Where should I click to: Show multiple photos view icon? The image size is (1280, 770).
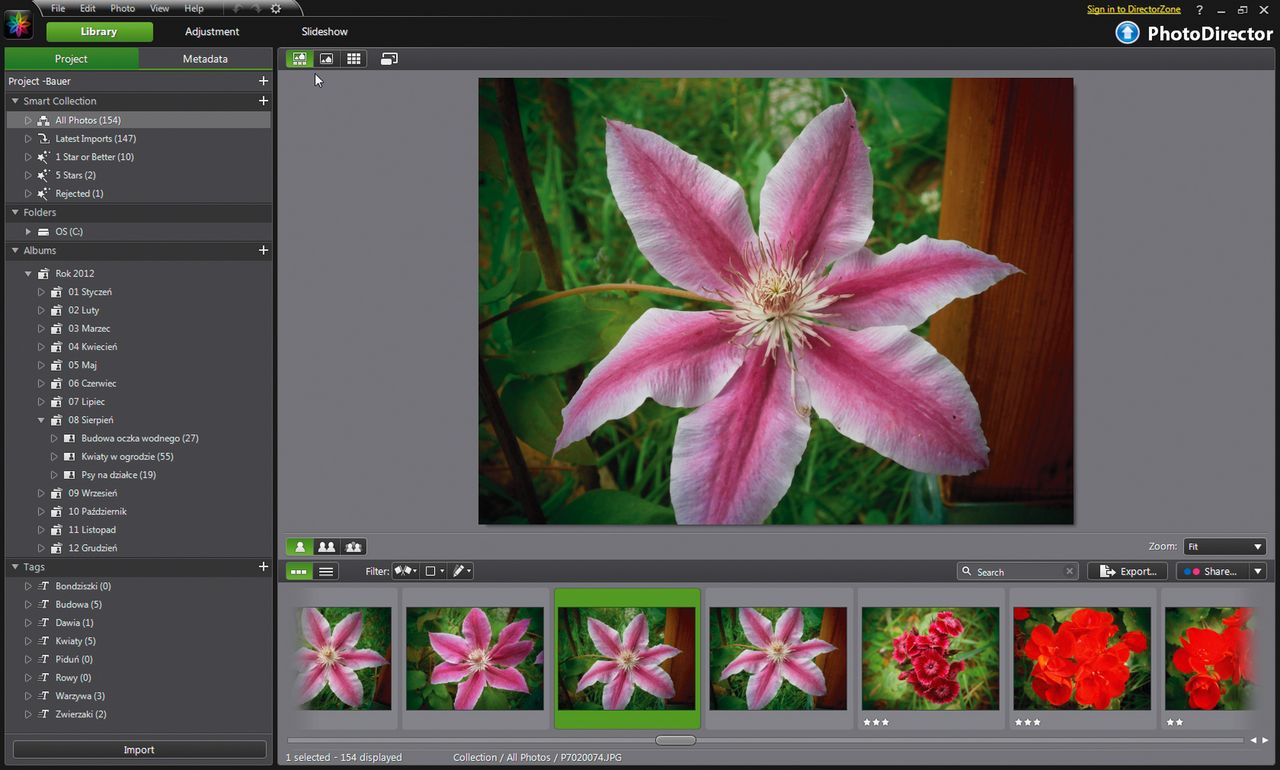tap(353, 547)
